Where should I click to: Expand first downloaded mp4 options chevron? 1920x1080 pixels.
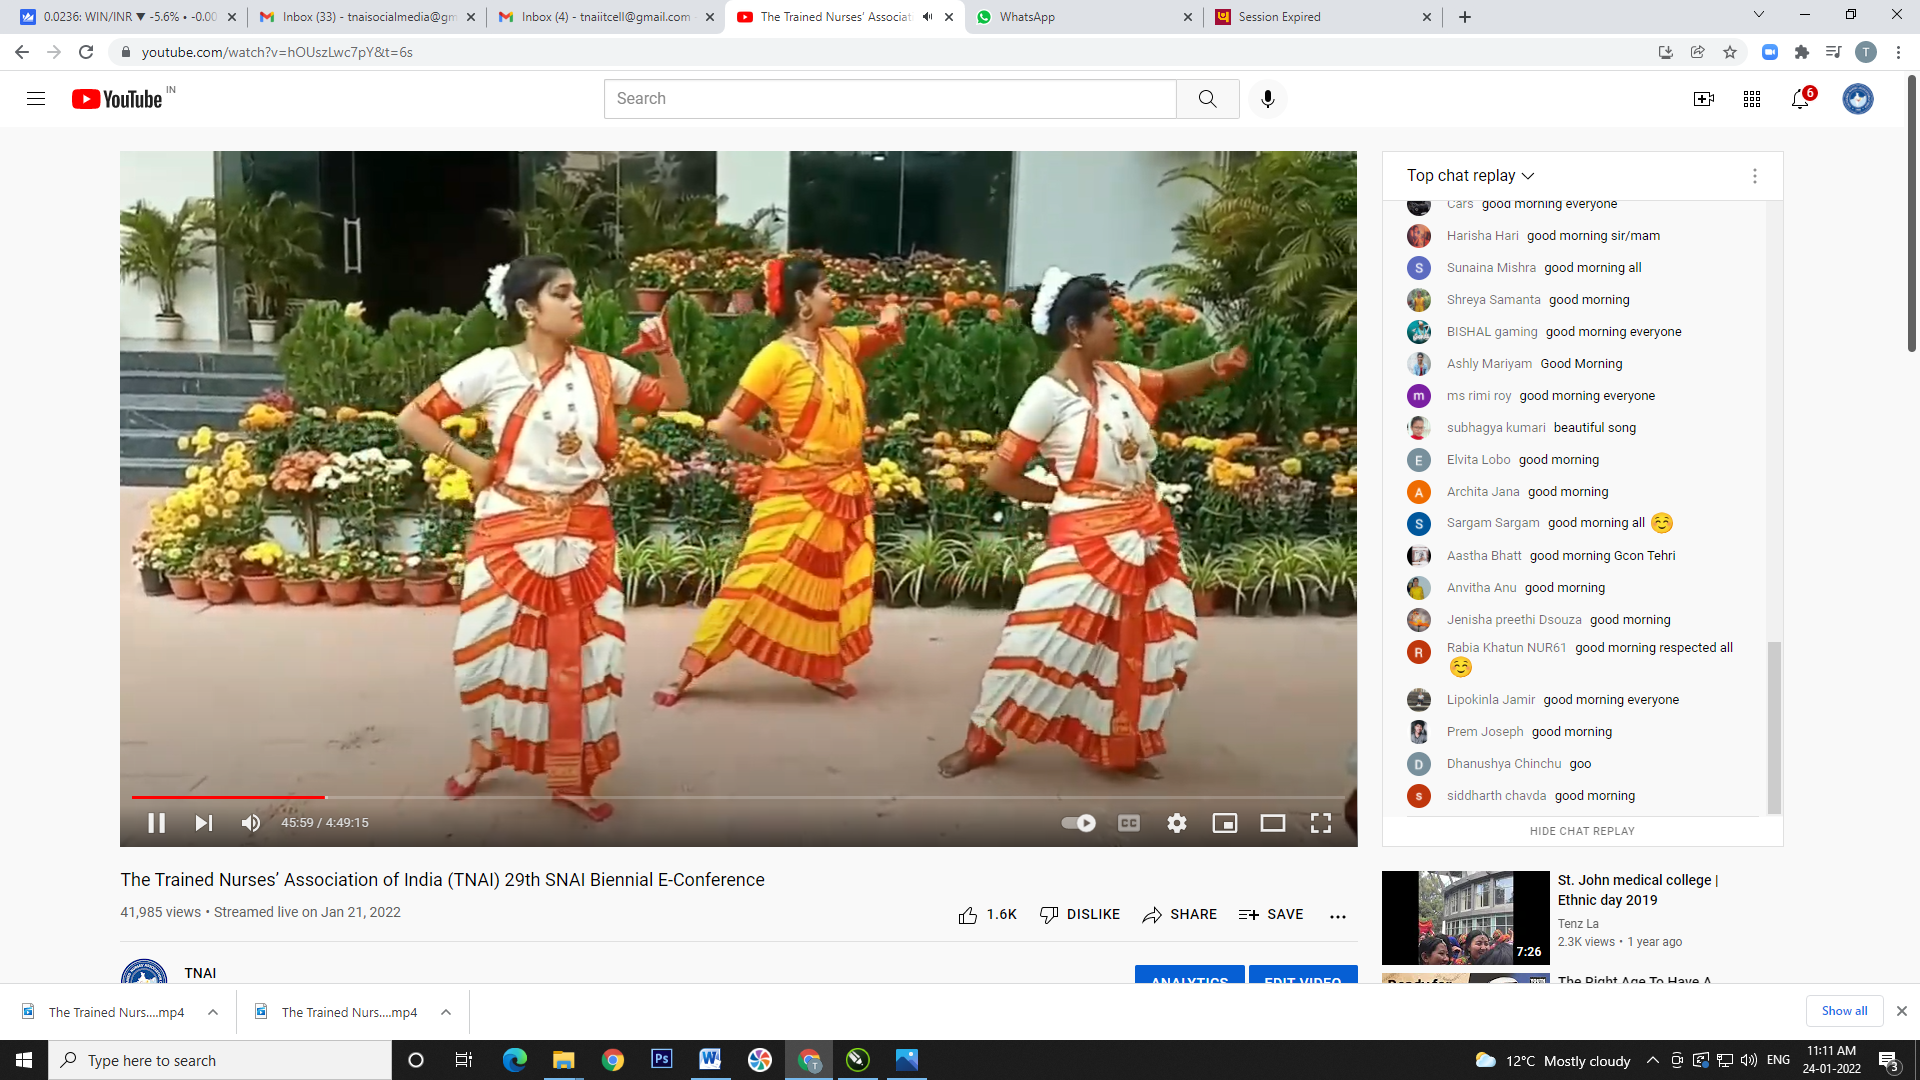(x=213, y=1012)
